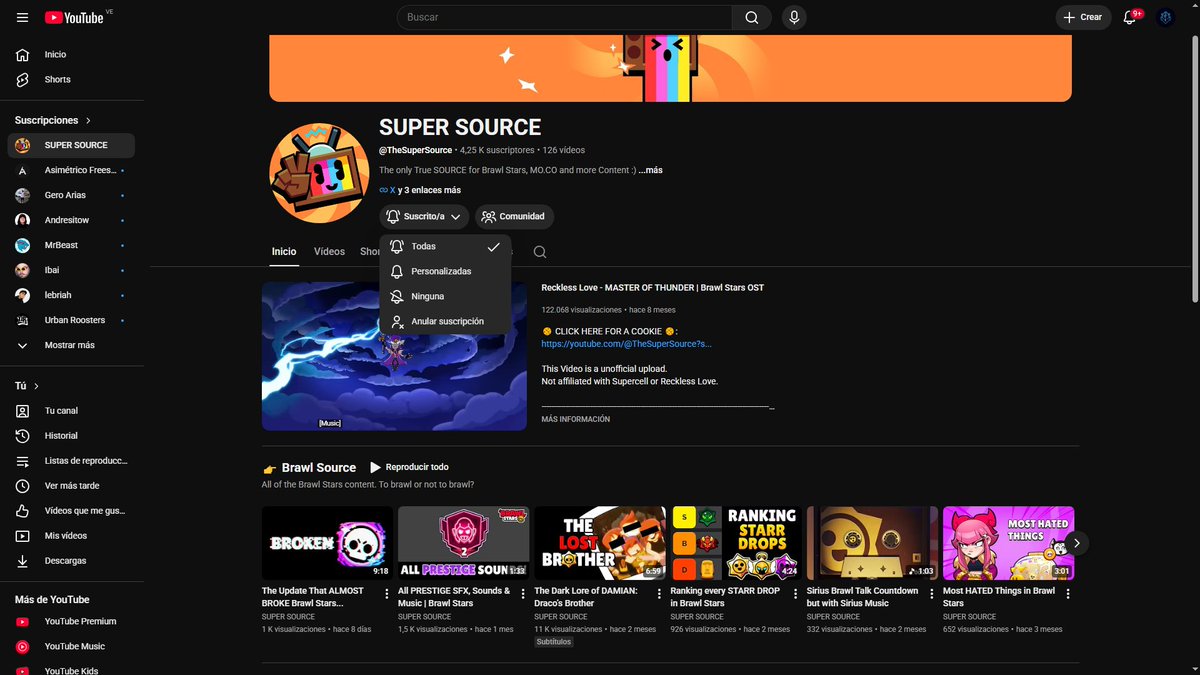This screenshot has width=1200, height=675.
Task: Open Brawl Source playlist title
Action: [319, 467]
